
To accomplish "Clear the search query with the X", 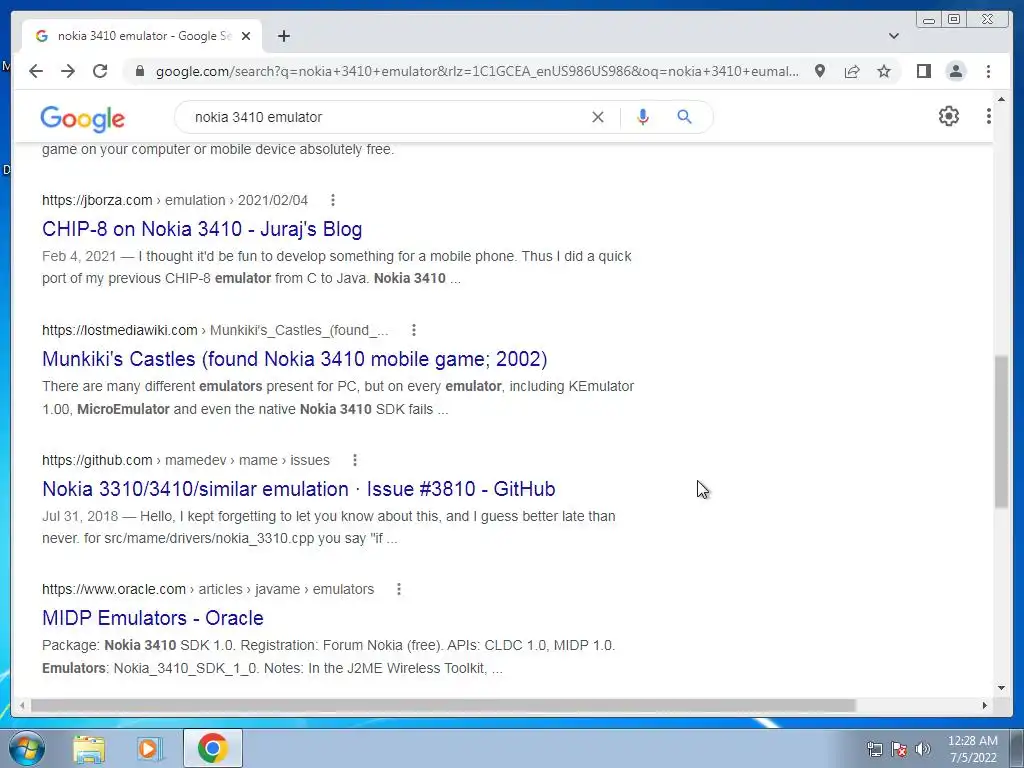I will (598, 117).
